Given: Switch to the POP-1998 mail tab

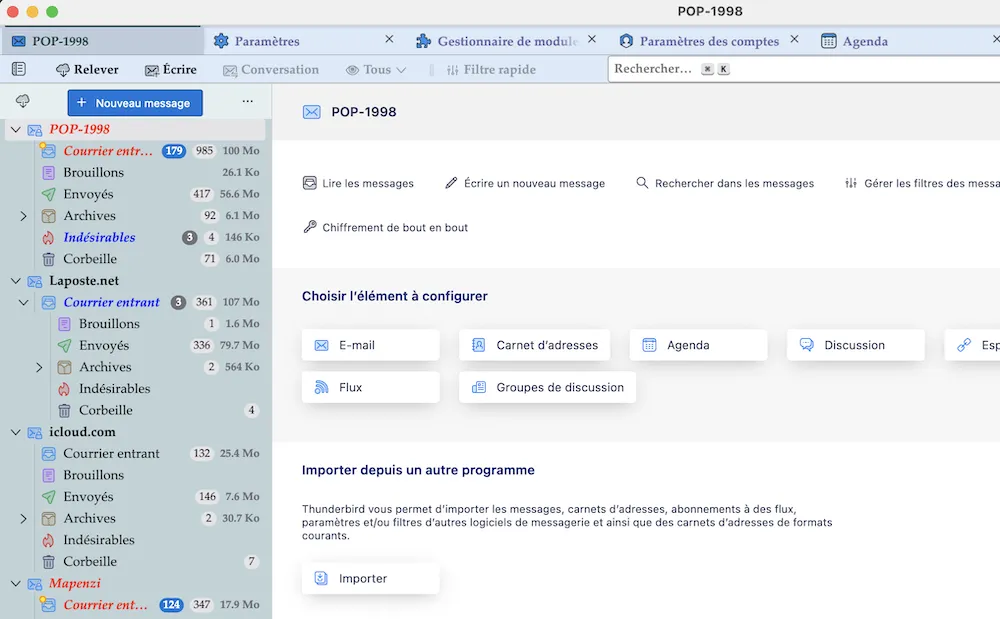Looking at the screenshot, I should pos(102,41).
